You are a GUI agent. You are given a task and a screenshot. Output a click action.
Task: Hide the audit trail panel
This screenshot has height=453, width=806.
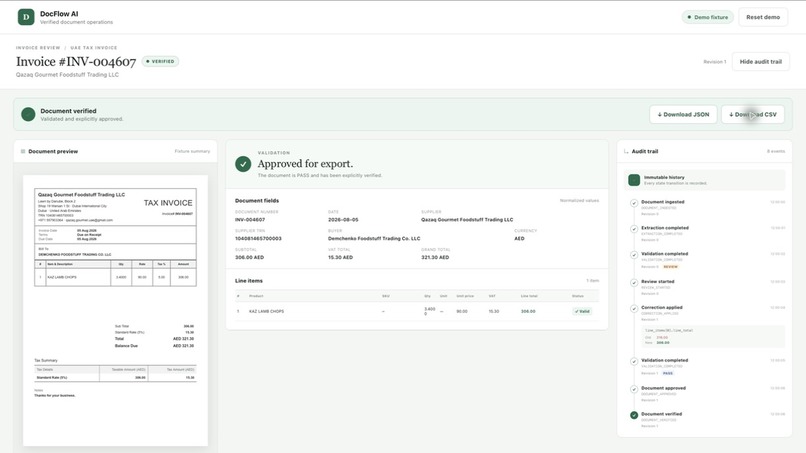click(x=760, y=62)
